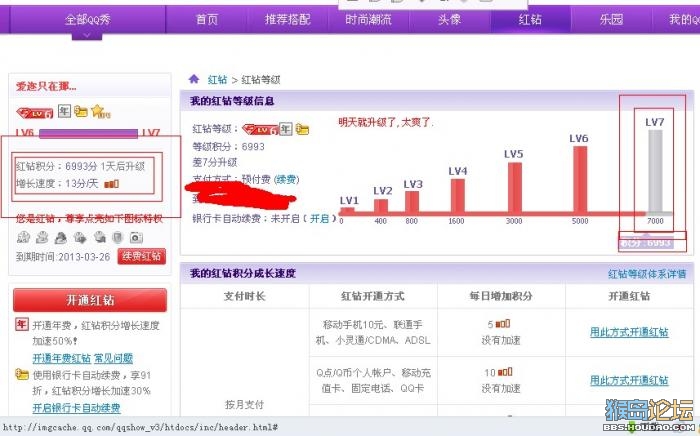This screenshot has height=436, width=700.
Task: Click the 开启银行卡自动续费 link
Action: [76, 408]
